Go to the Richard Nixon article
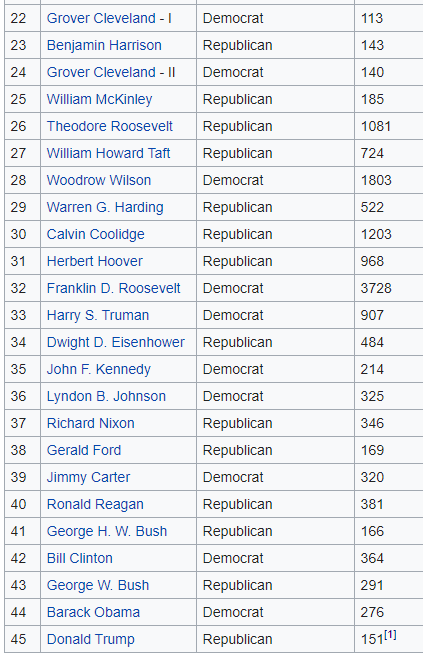 [90, 423]
